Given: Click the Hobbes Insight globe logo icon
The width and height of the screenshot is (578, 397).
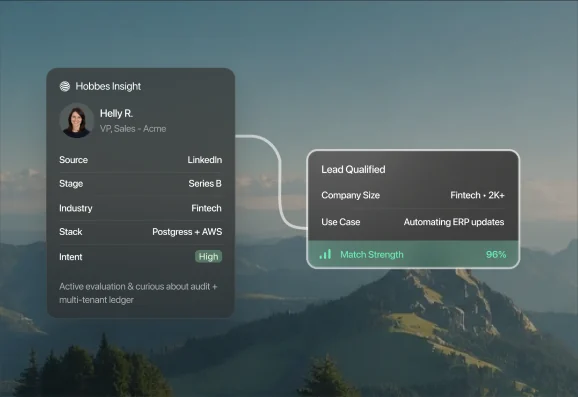Looking at the screenshot, I should tap(65, 86).
